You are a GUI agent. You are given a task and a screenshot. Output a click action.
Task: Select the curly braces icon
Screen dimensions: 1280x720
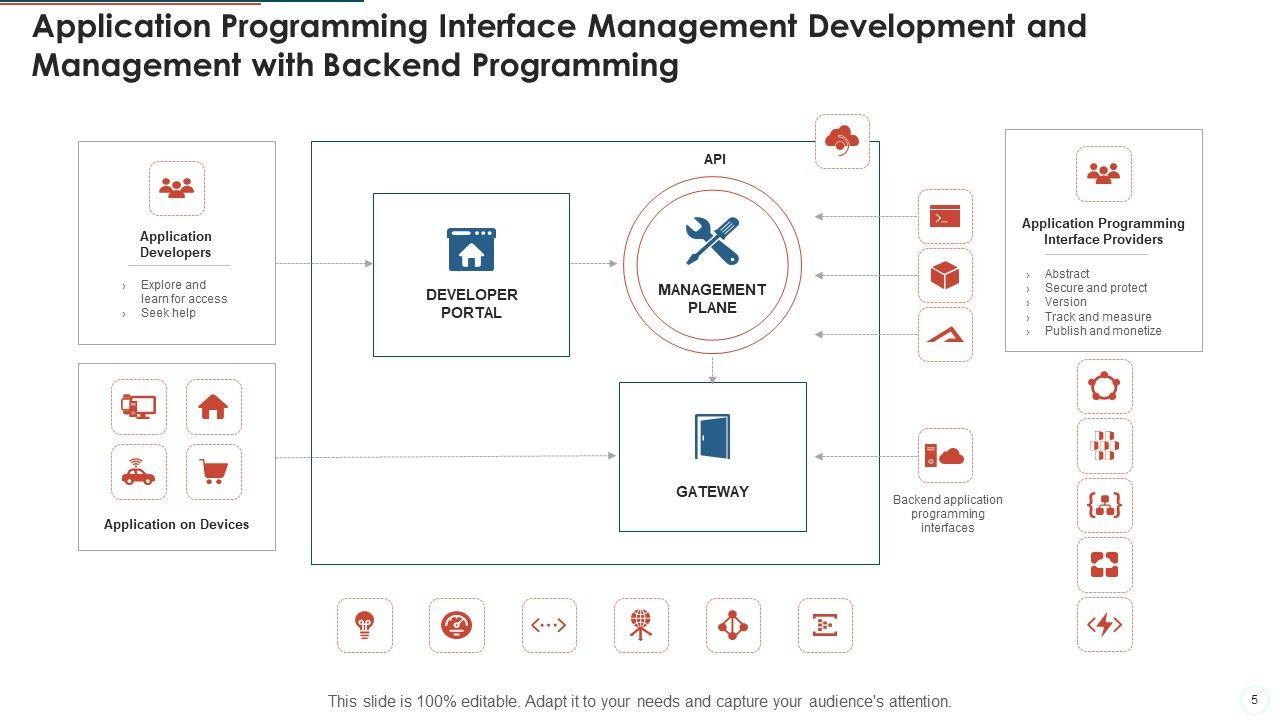click(x=1104, y=506)
